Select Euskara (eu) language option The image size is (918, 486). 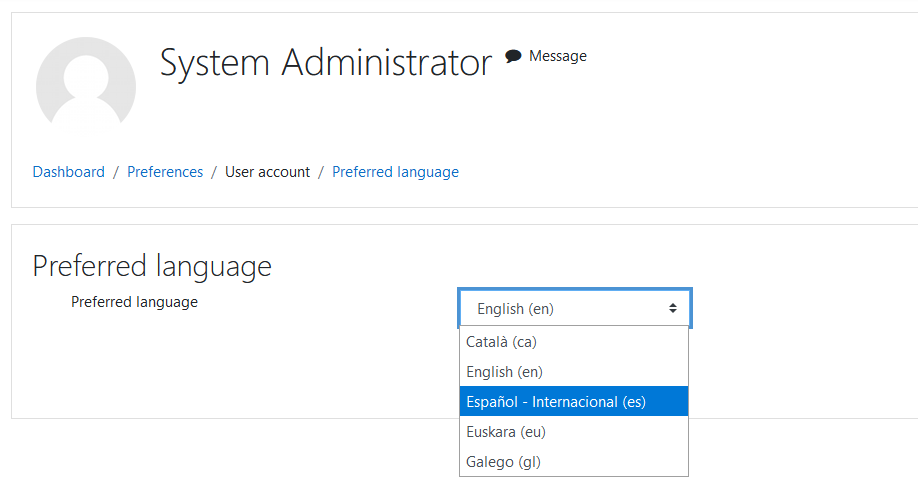point(574,432)
